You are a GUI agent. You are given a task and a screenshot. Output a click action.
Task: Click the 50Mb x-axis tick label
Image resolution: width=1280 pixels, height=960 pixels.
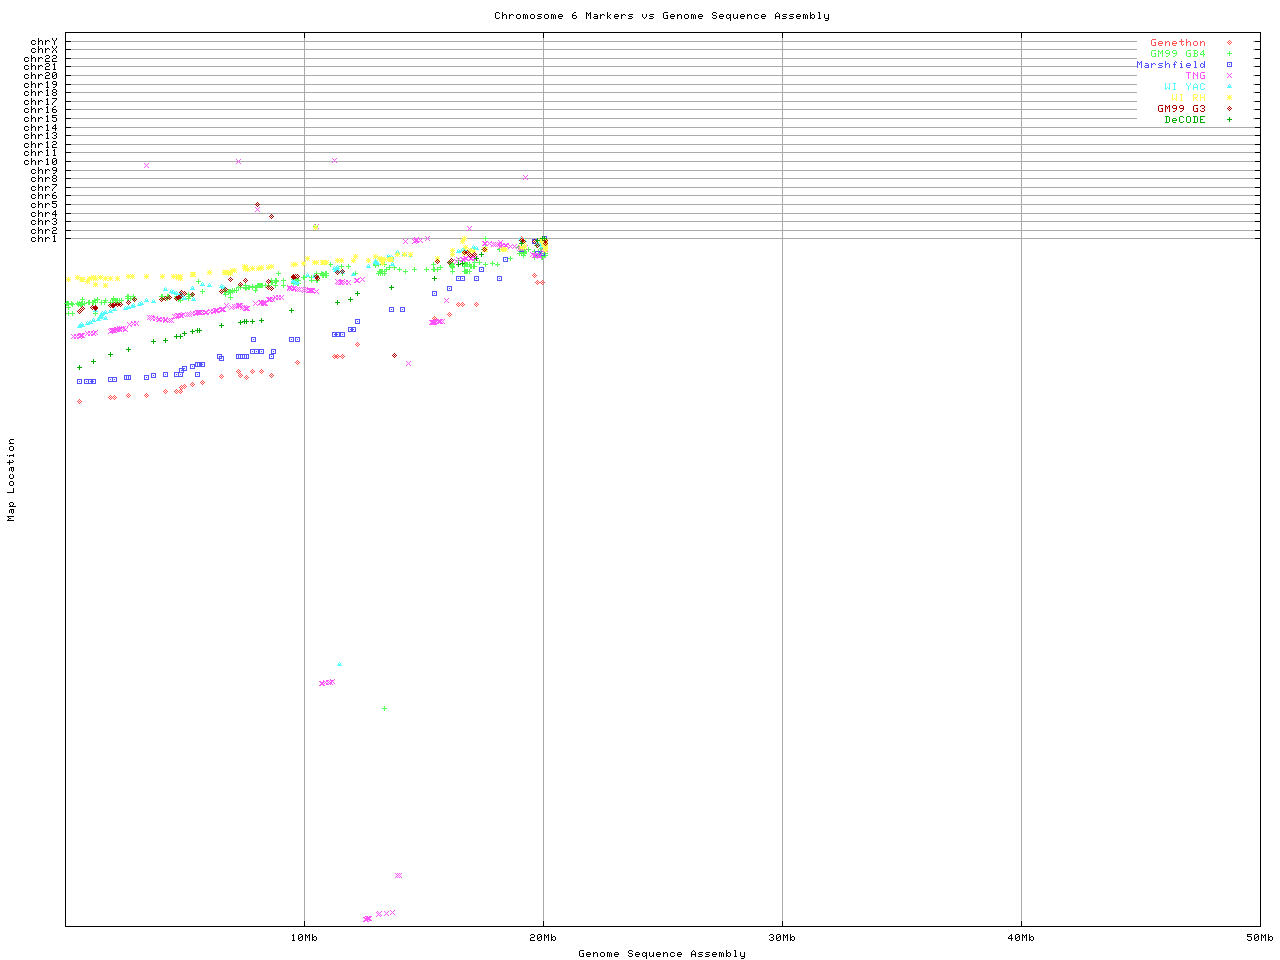coord(1259,938)
